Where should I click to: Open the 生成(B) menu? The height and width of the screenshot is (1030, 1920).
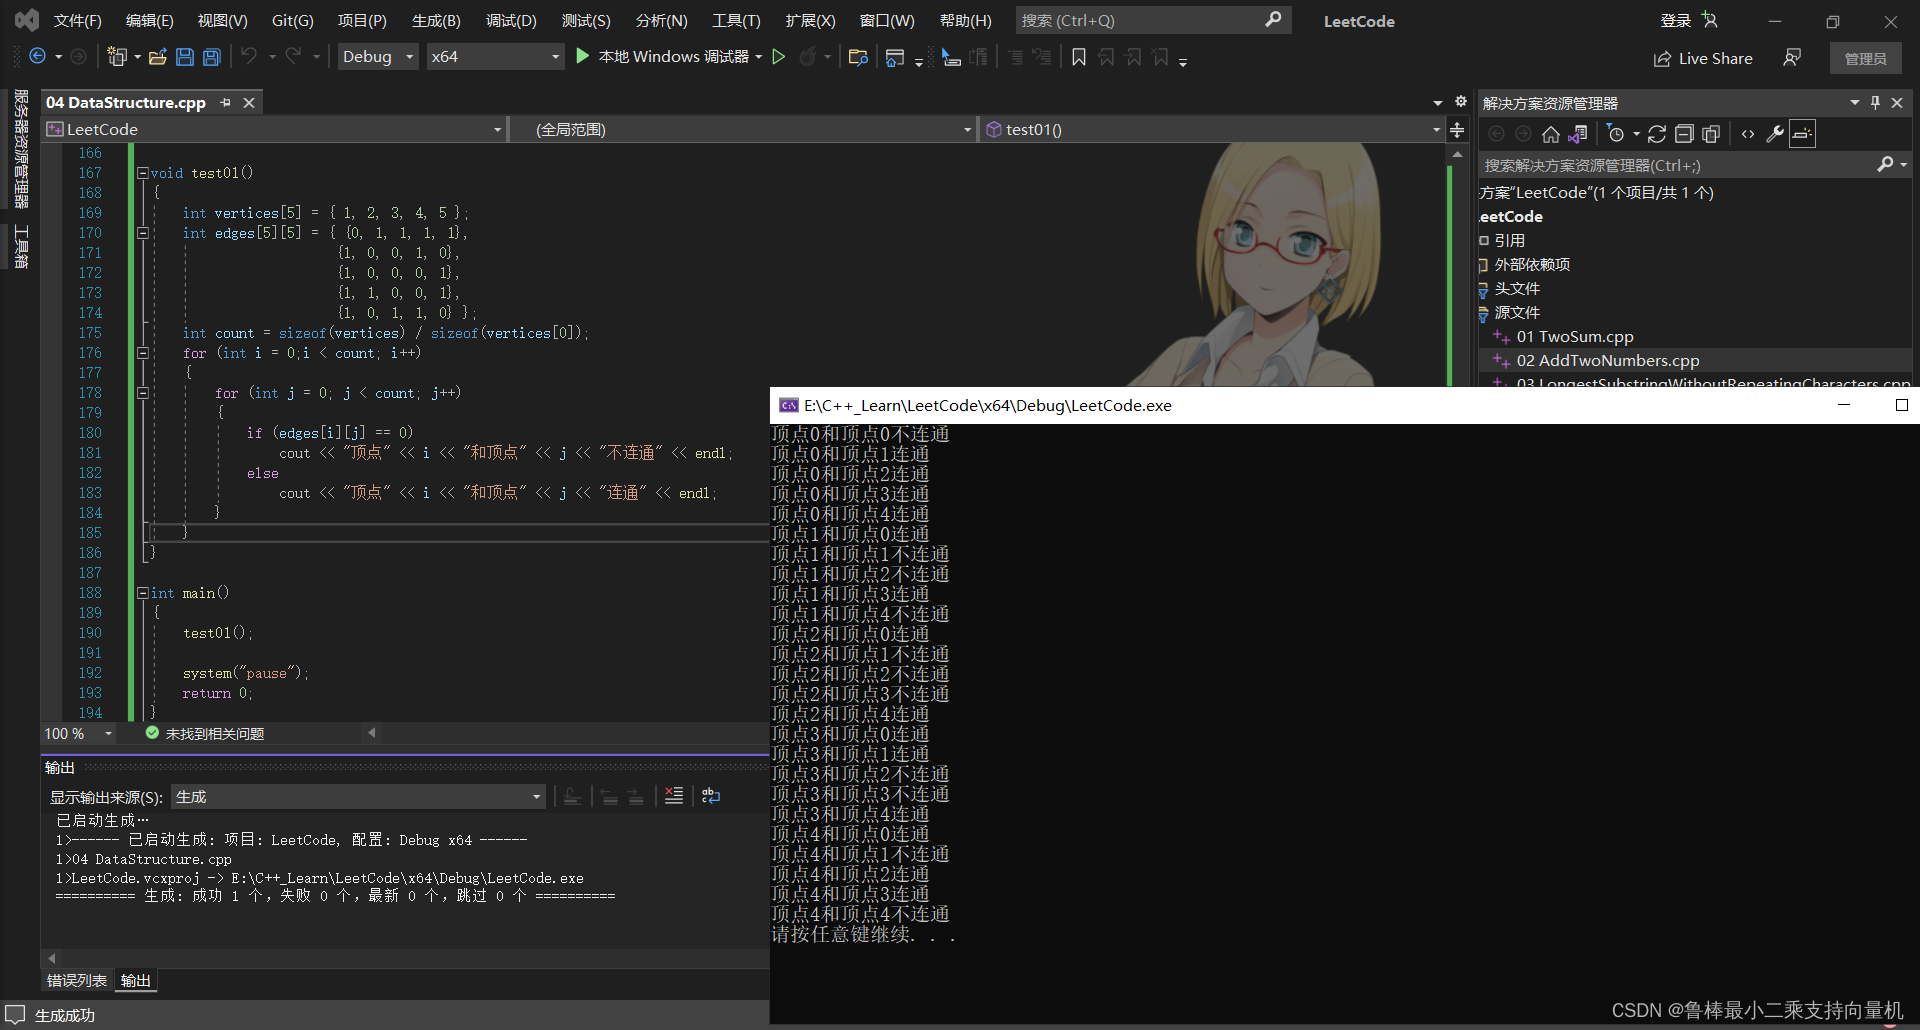pos(436,21)
